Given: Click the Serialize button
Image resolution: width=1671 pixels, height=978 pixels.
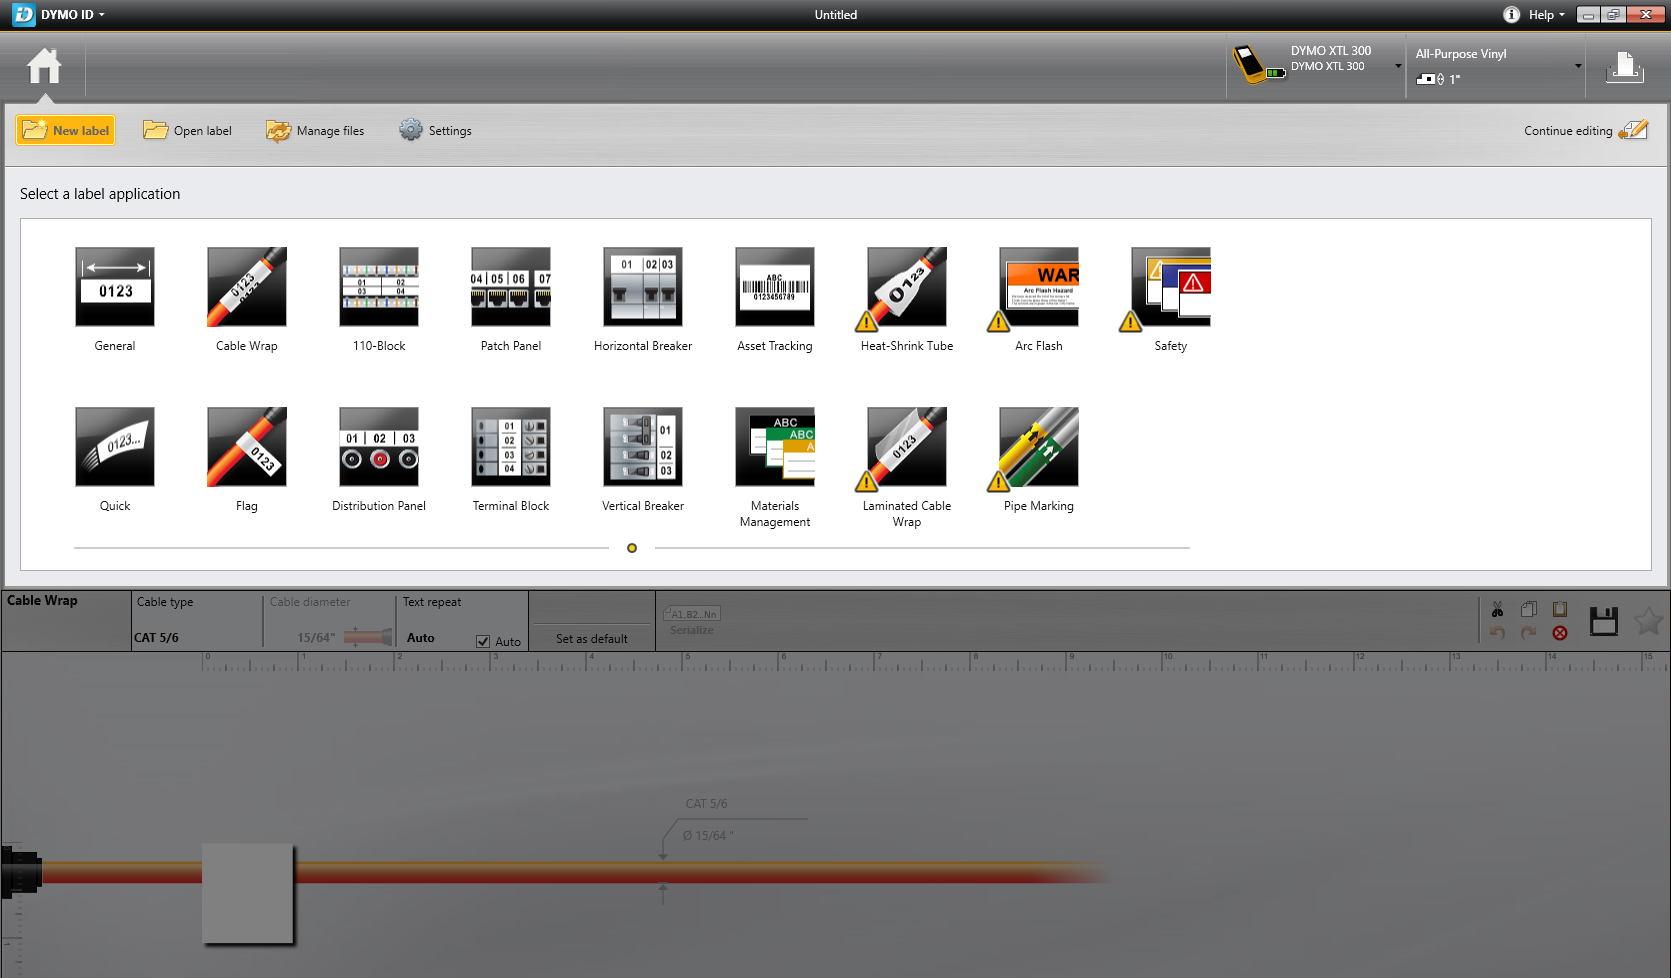Looking at the screenshot, I should (692, 621).
